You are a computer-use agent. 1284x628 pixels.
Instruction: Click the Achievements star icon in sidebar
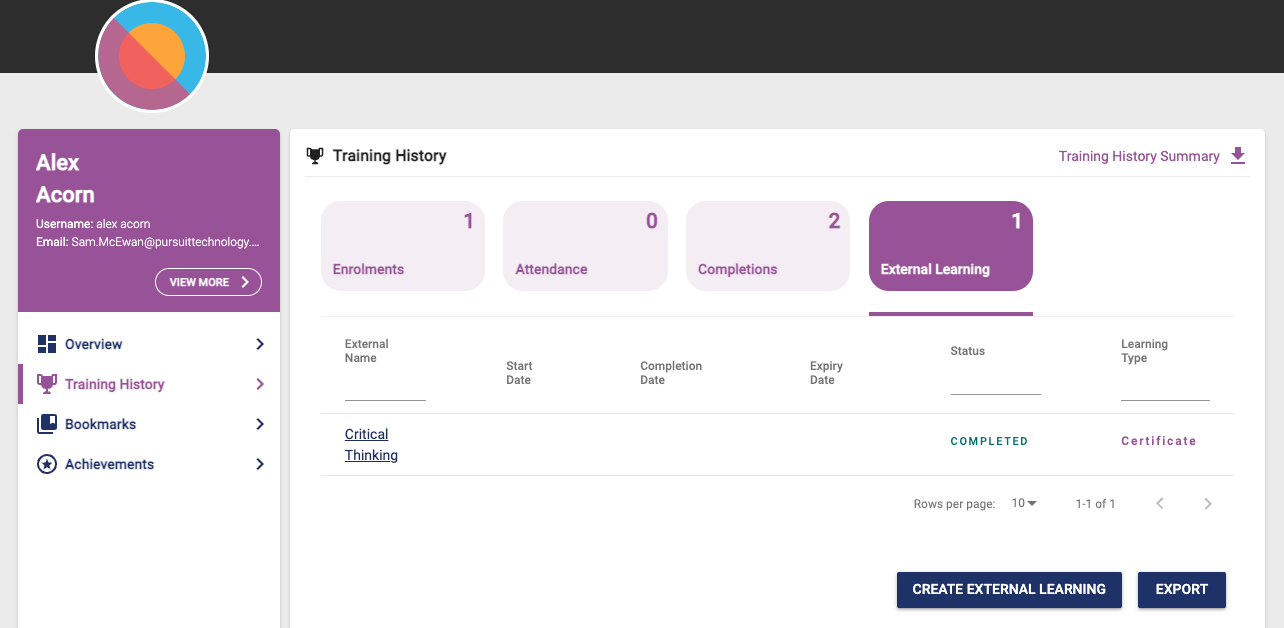click(x=47, y=464)
